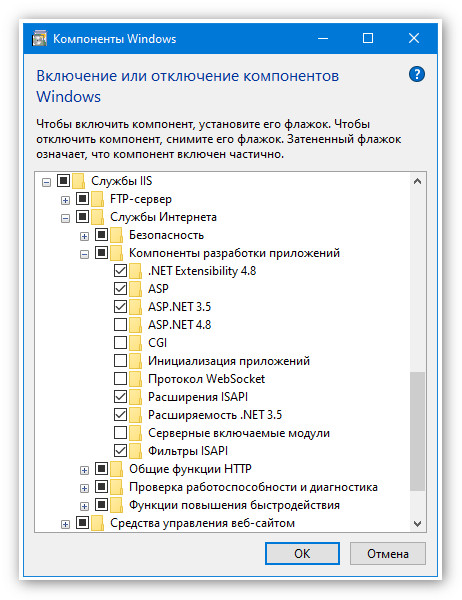Close the Компоненты Windows dialog

coord(414,38)
